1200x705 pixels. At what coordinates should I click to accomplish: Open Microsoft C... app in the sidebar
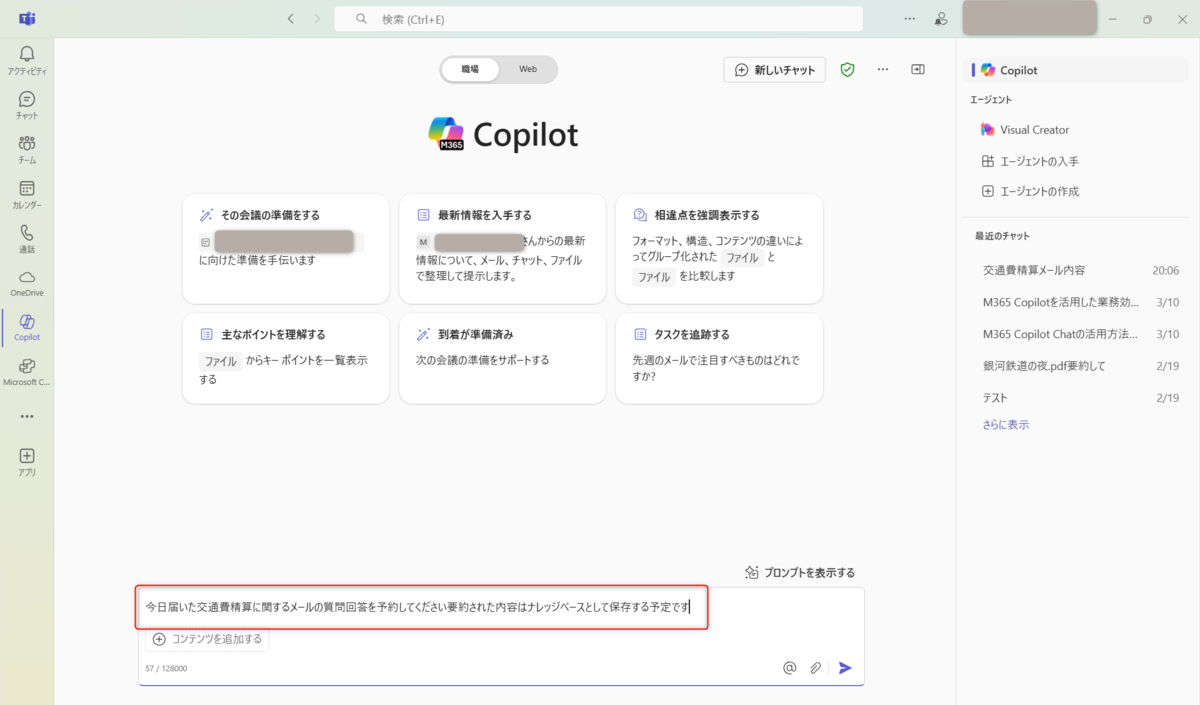[x=27, y=372]
